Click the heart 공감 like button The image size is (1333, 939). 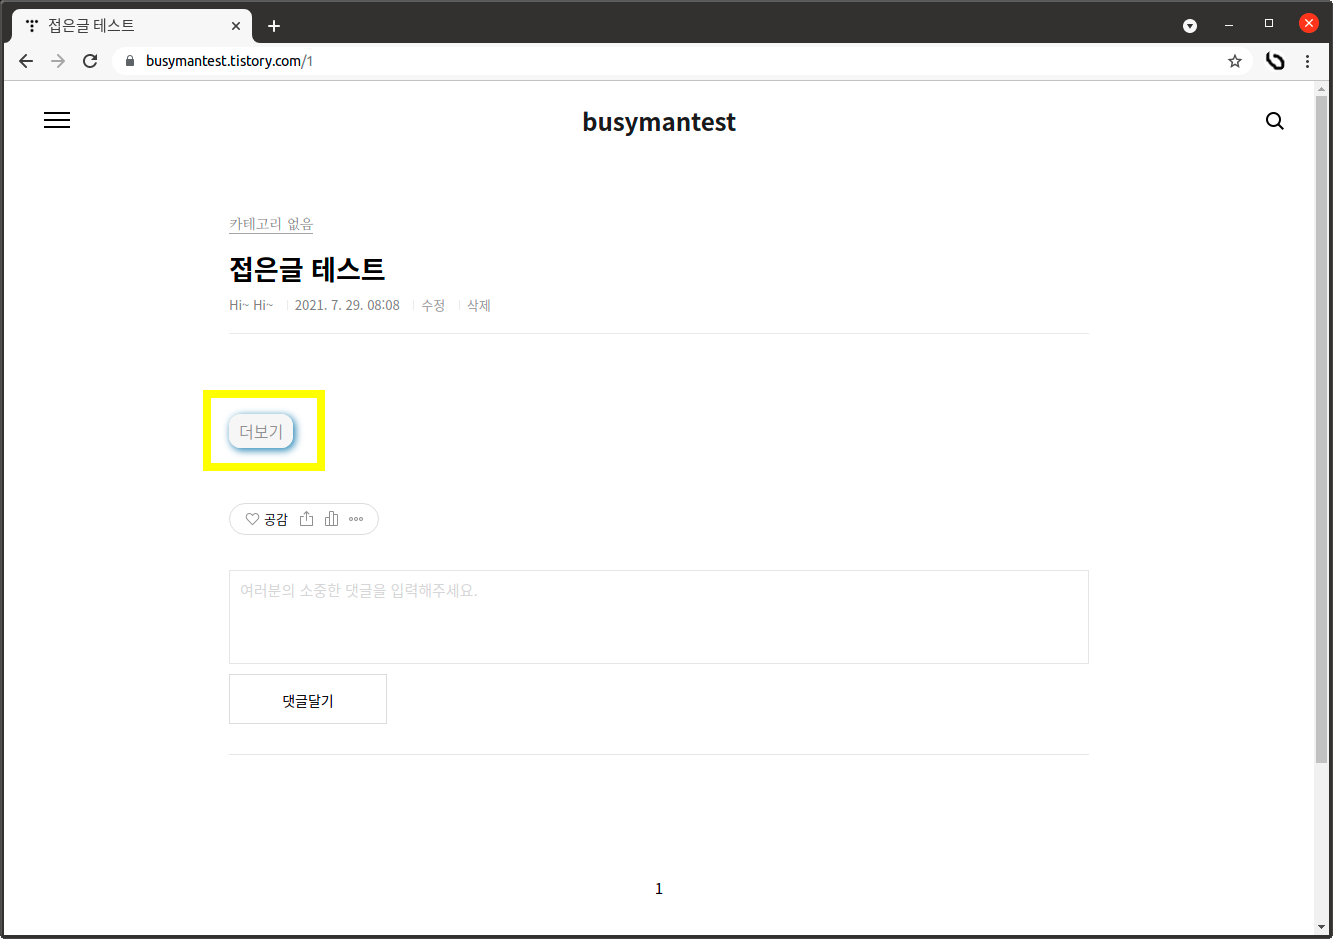(266, 519)
